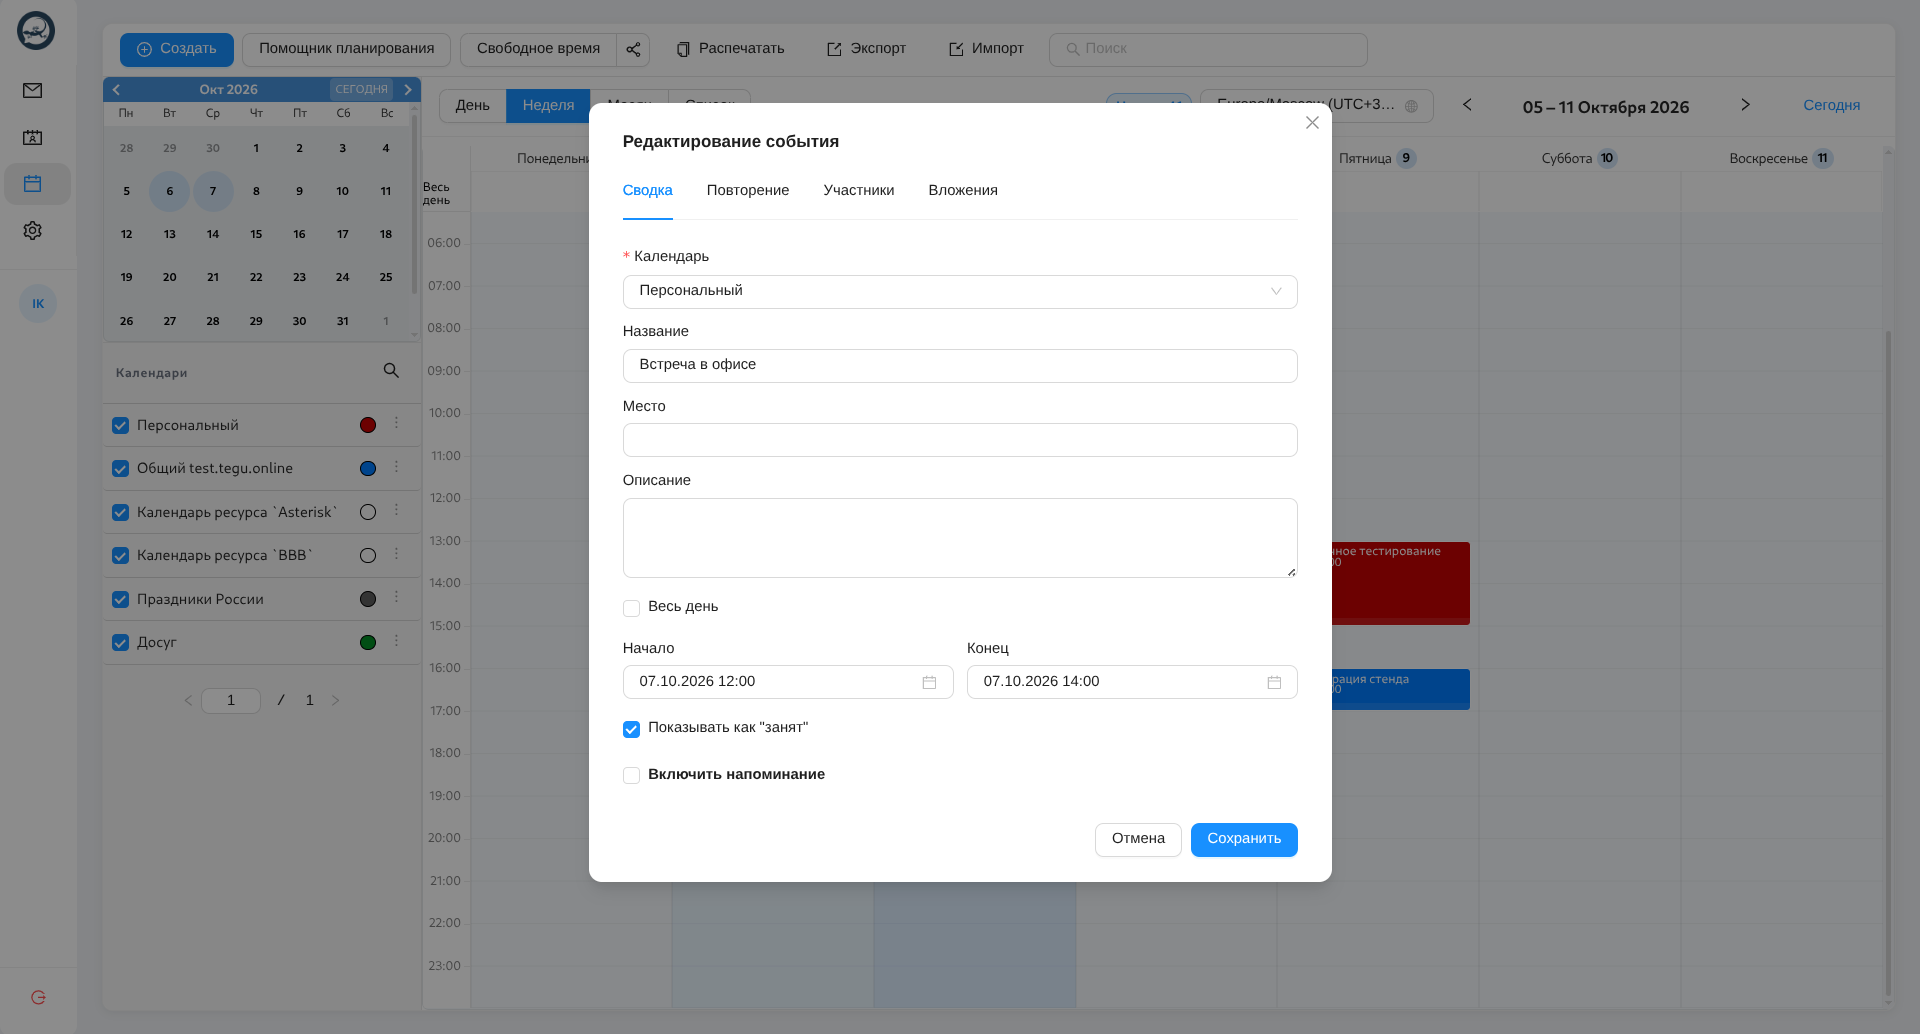Click the Импорт toolbar button
Image resolution: width=1920 pixels, height=1034 pixels.
[986, 49]
